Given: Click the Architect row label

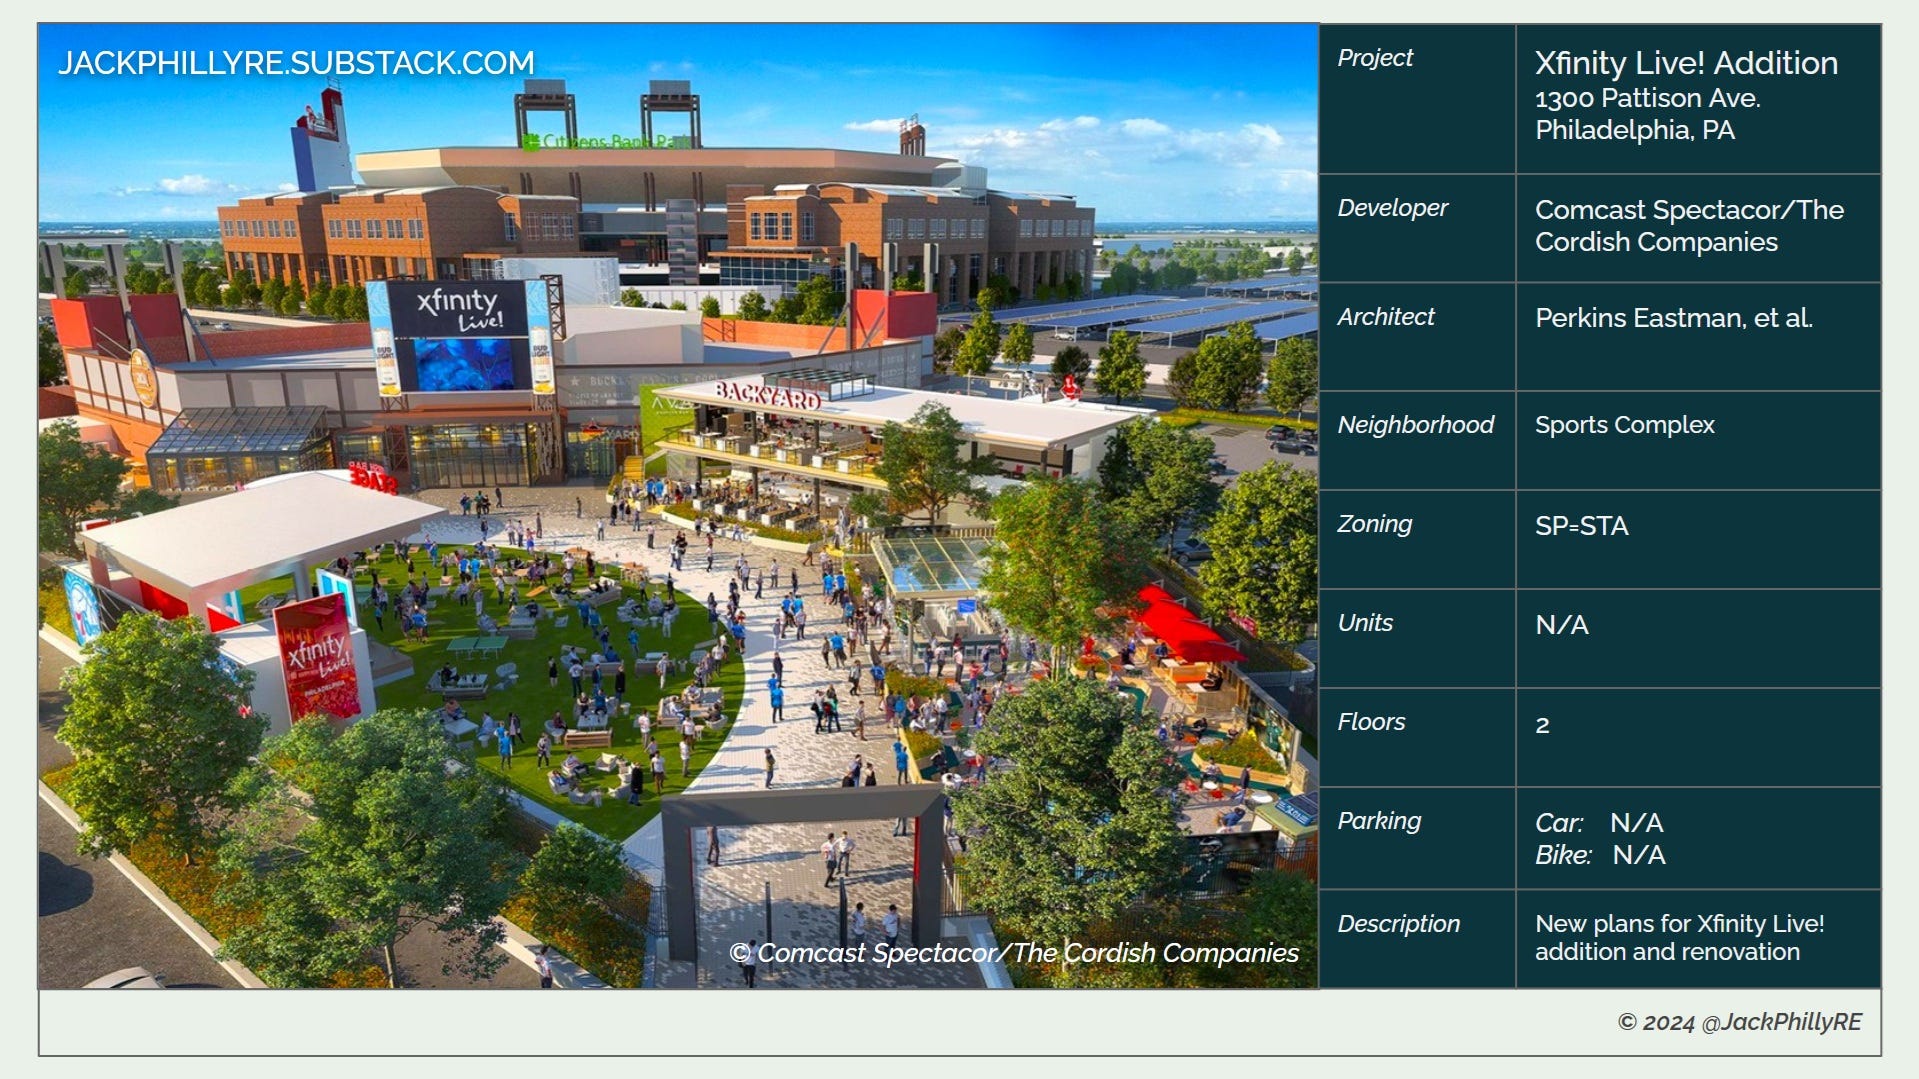Looking at the screenshot, I should tap(1385, 317).
